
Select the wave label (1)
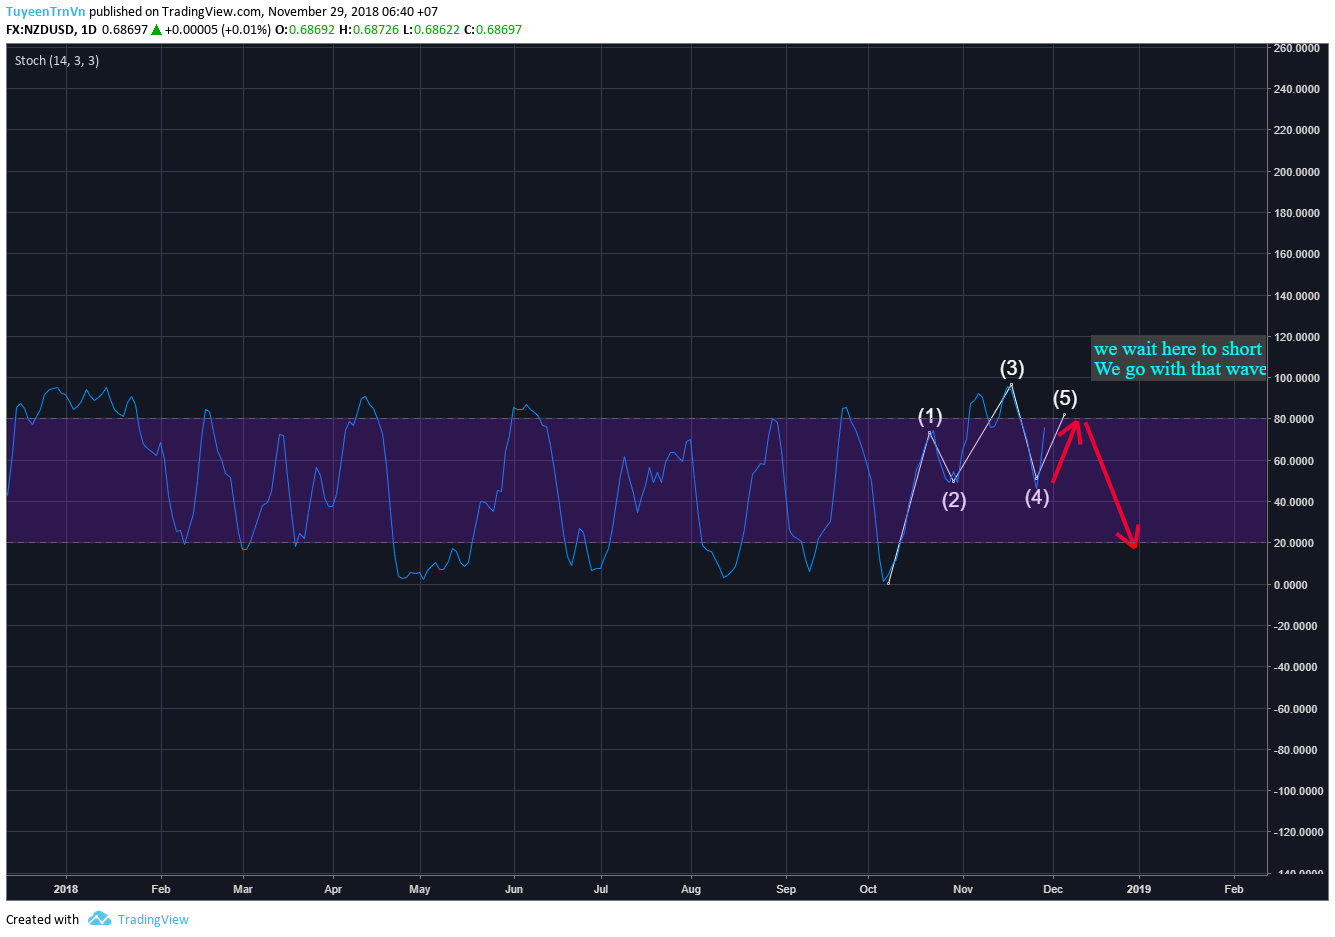click(930, 416)
